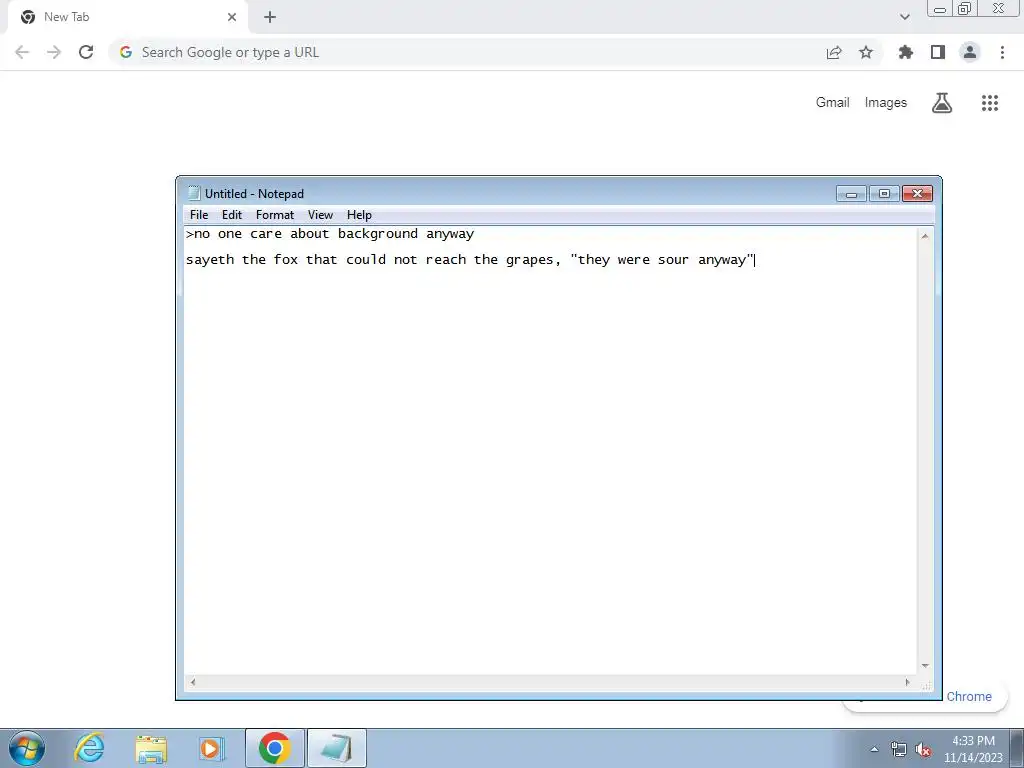1024x768 pixels.
Task: Open the Notepad View menu
Action: coord(320,215)
